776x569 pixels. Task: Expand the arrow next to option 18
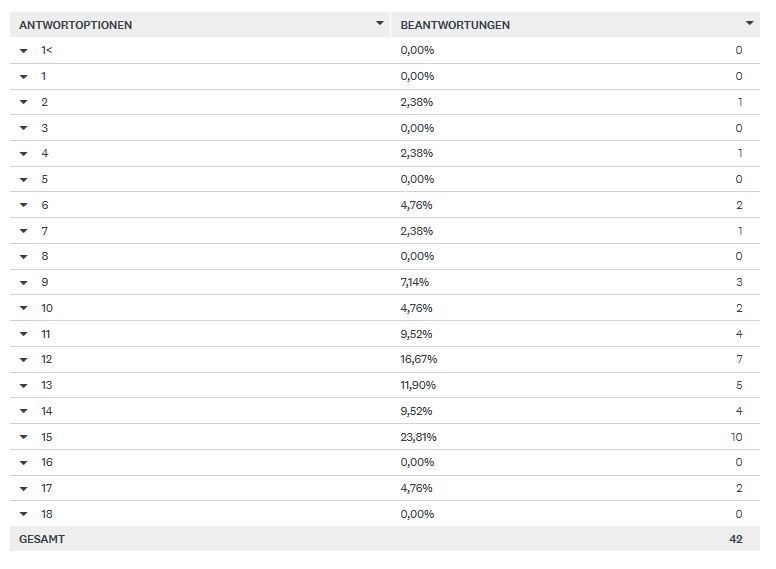coord(23,514)
